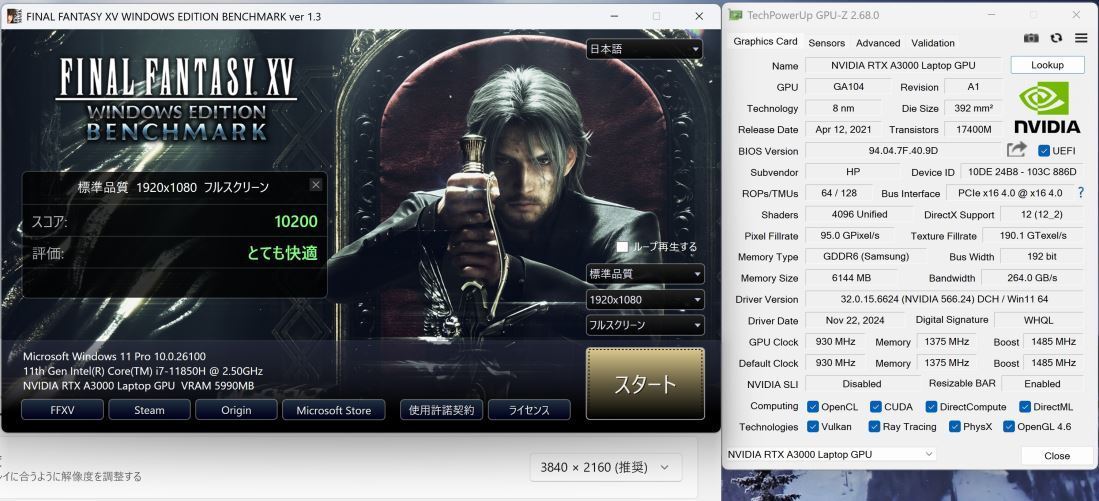The height and width of the screenshot is (501, 1099).
Task: Click the Subvendor HP value
Action: [852, 172]
